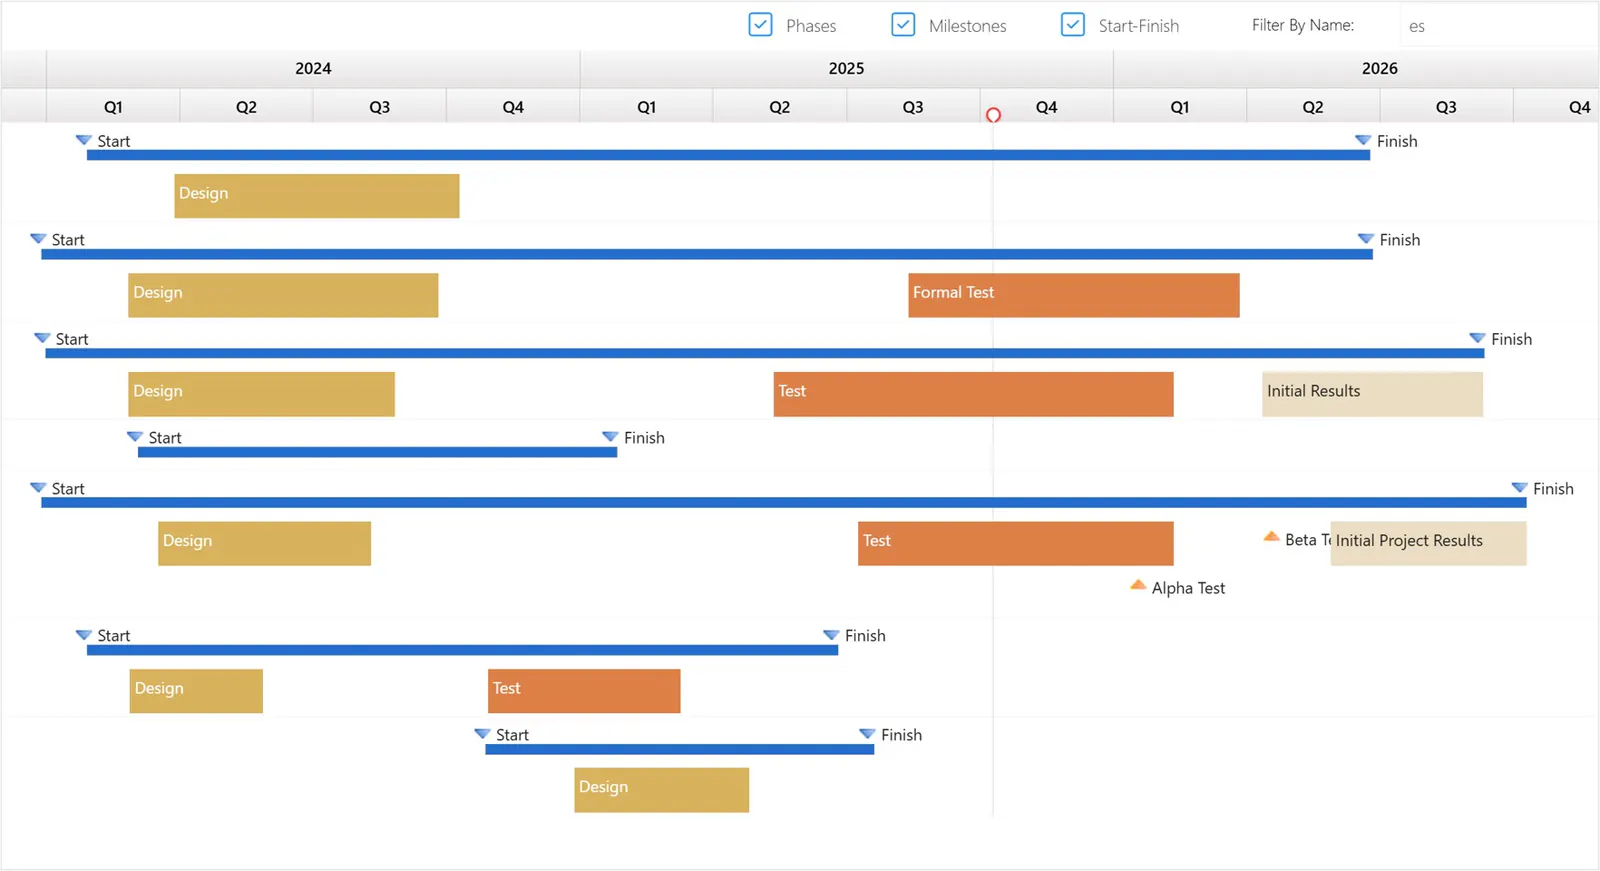This screenshot has height=871, width=1600.
Task: Click the blue timeline bar above Formal Test
Action: pos(706,255)
